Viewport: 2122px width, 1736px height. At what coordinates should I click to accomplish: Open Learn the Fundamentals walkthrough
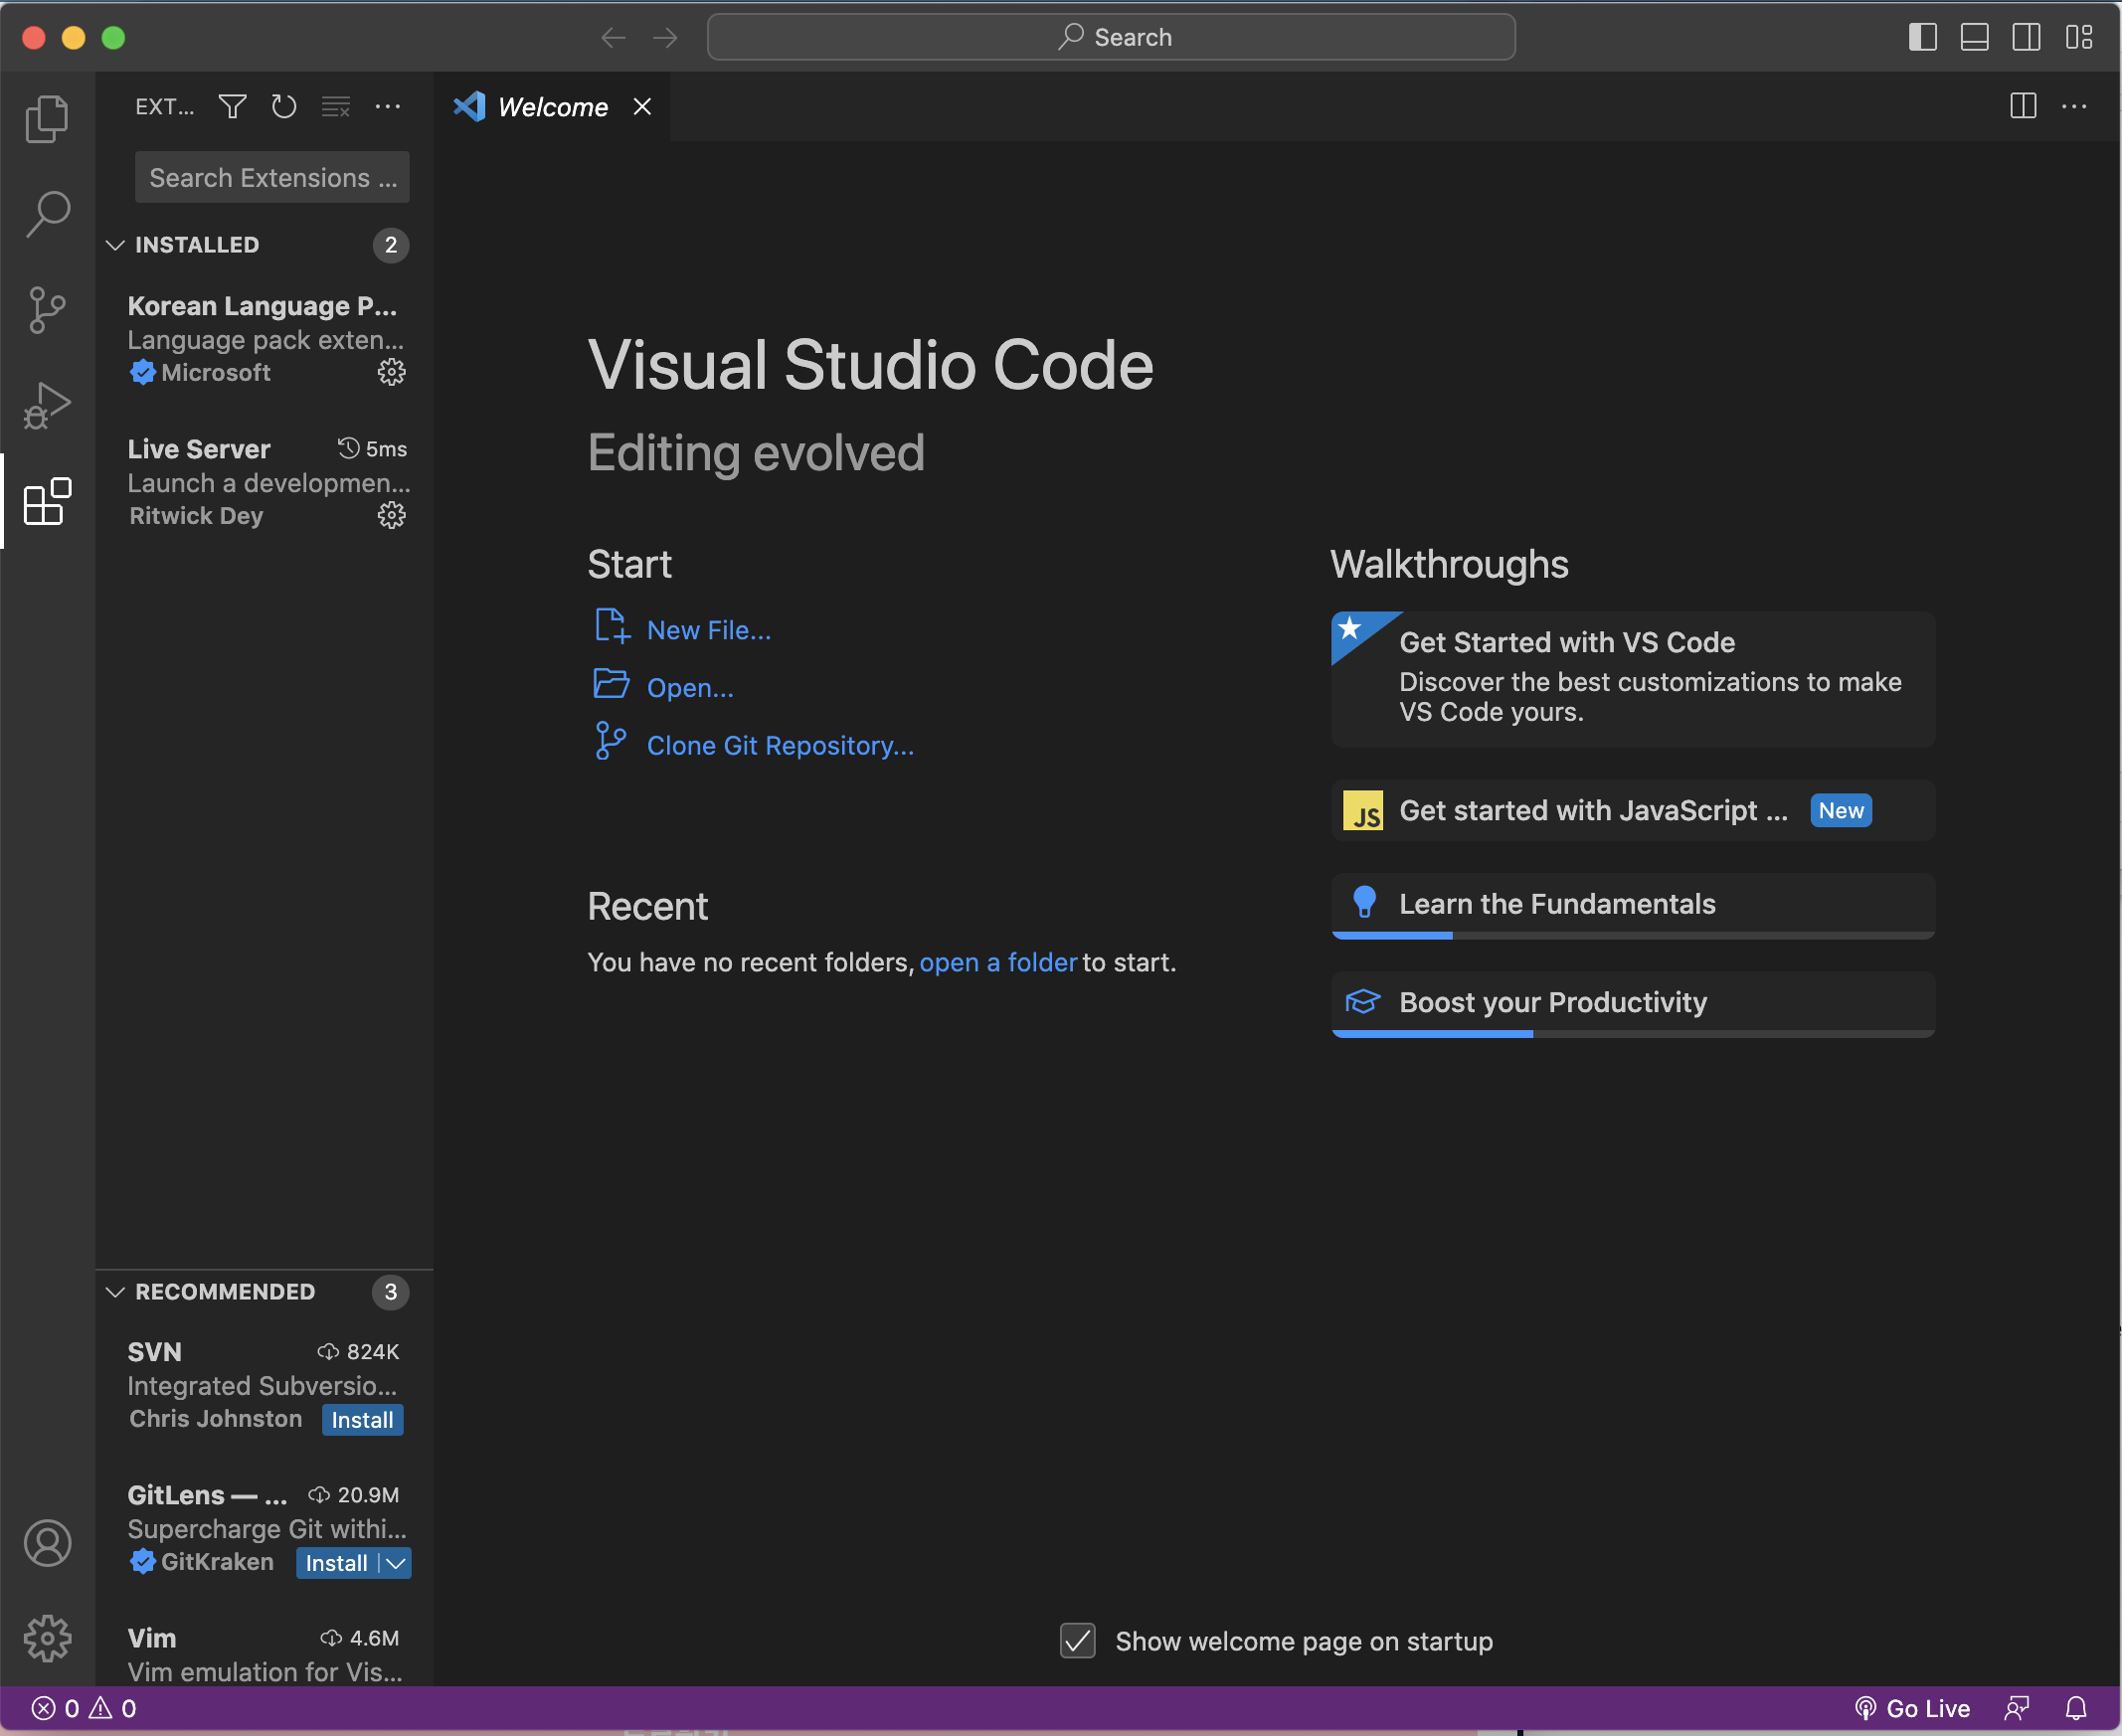[1633, 906]
